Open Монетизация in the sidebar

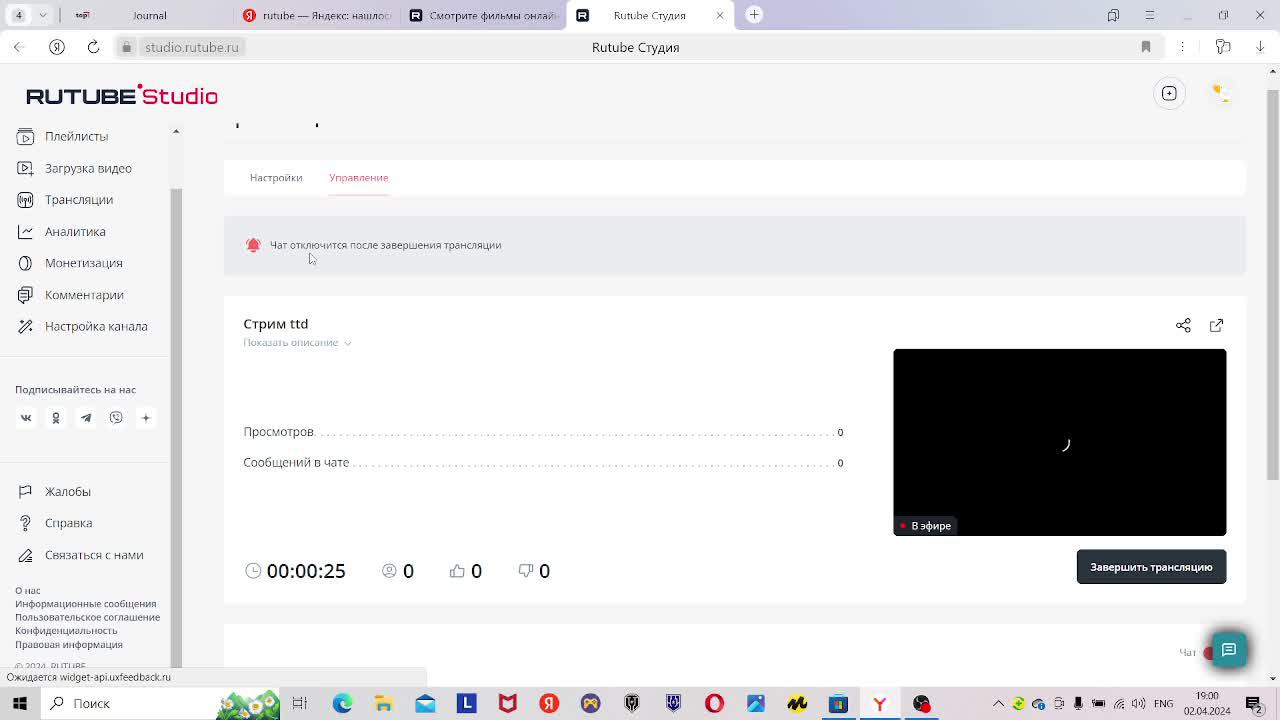(x=69, y=263)
